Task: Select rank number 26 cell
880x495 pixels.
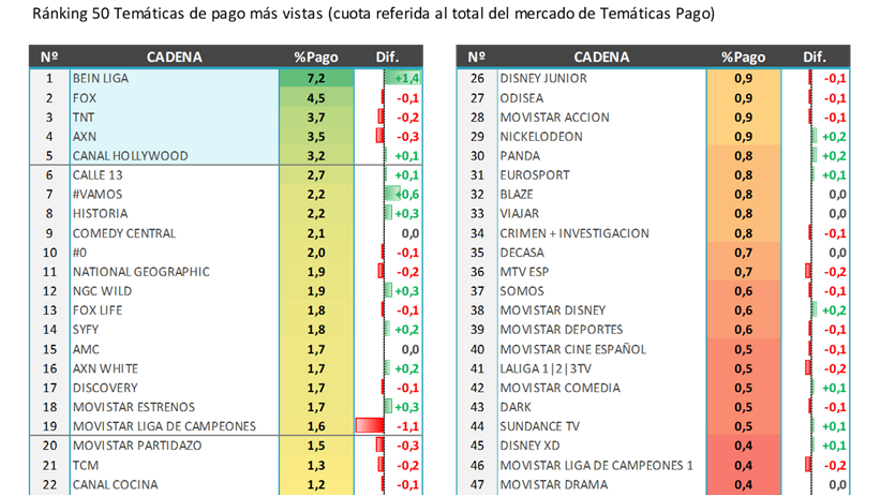Action: [477, 78]
